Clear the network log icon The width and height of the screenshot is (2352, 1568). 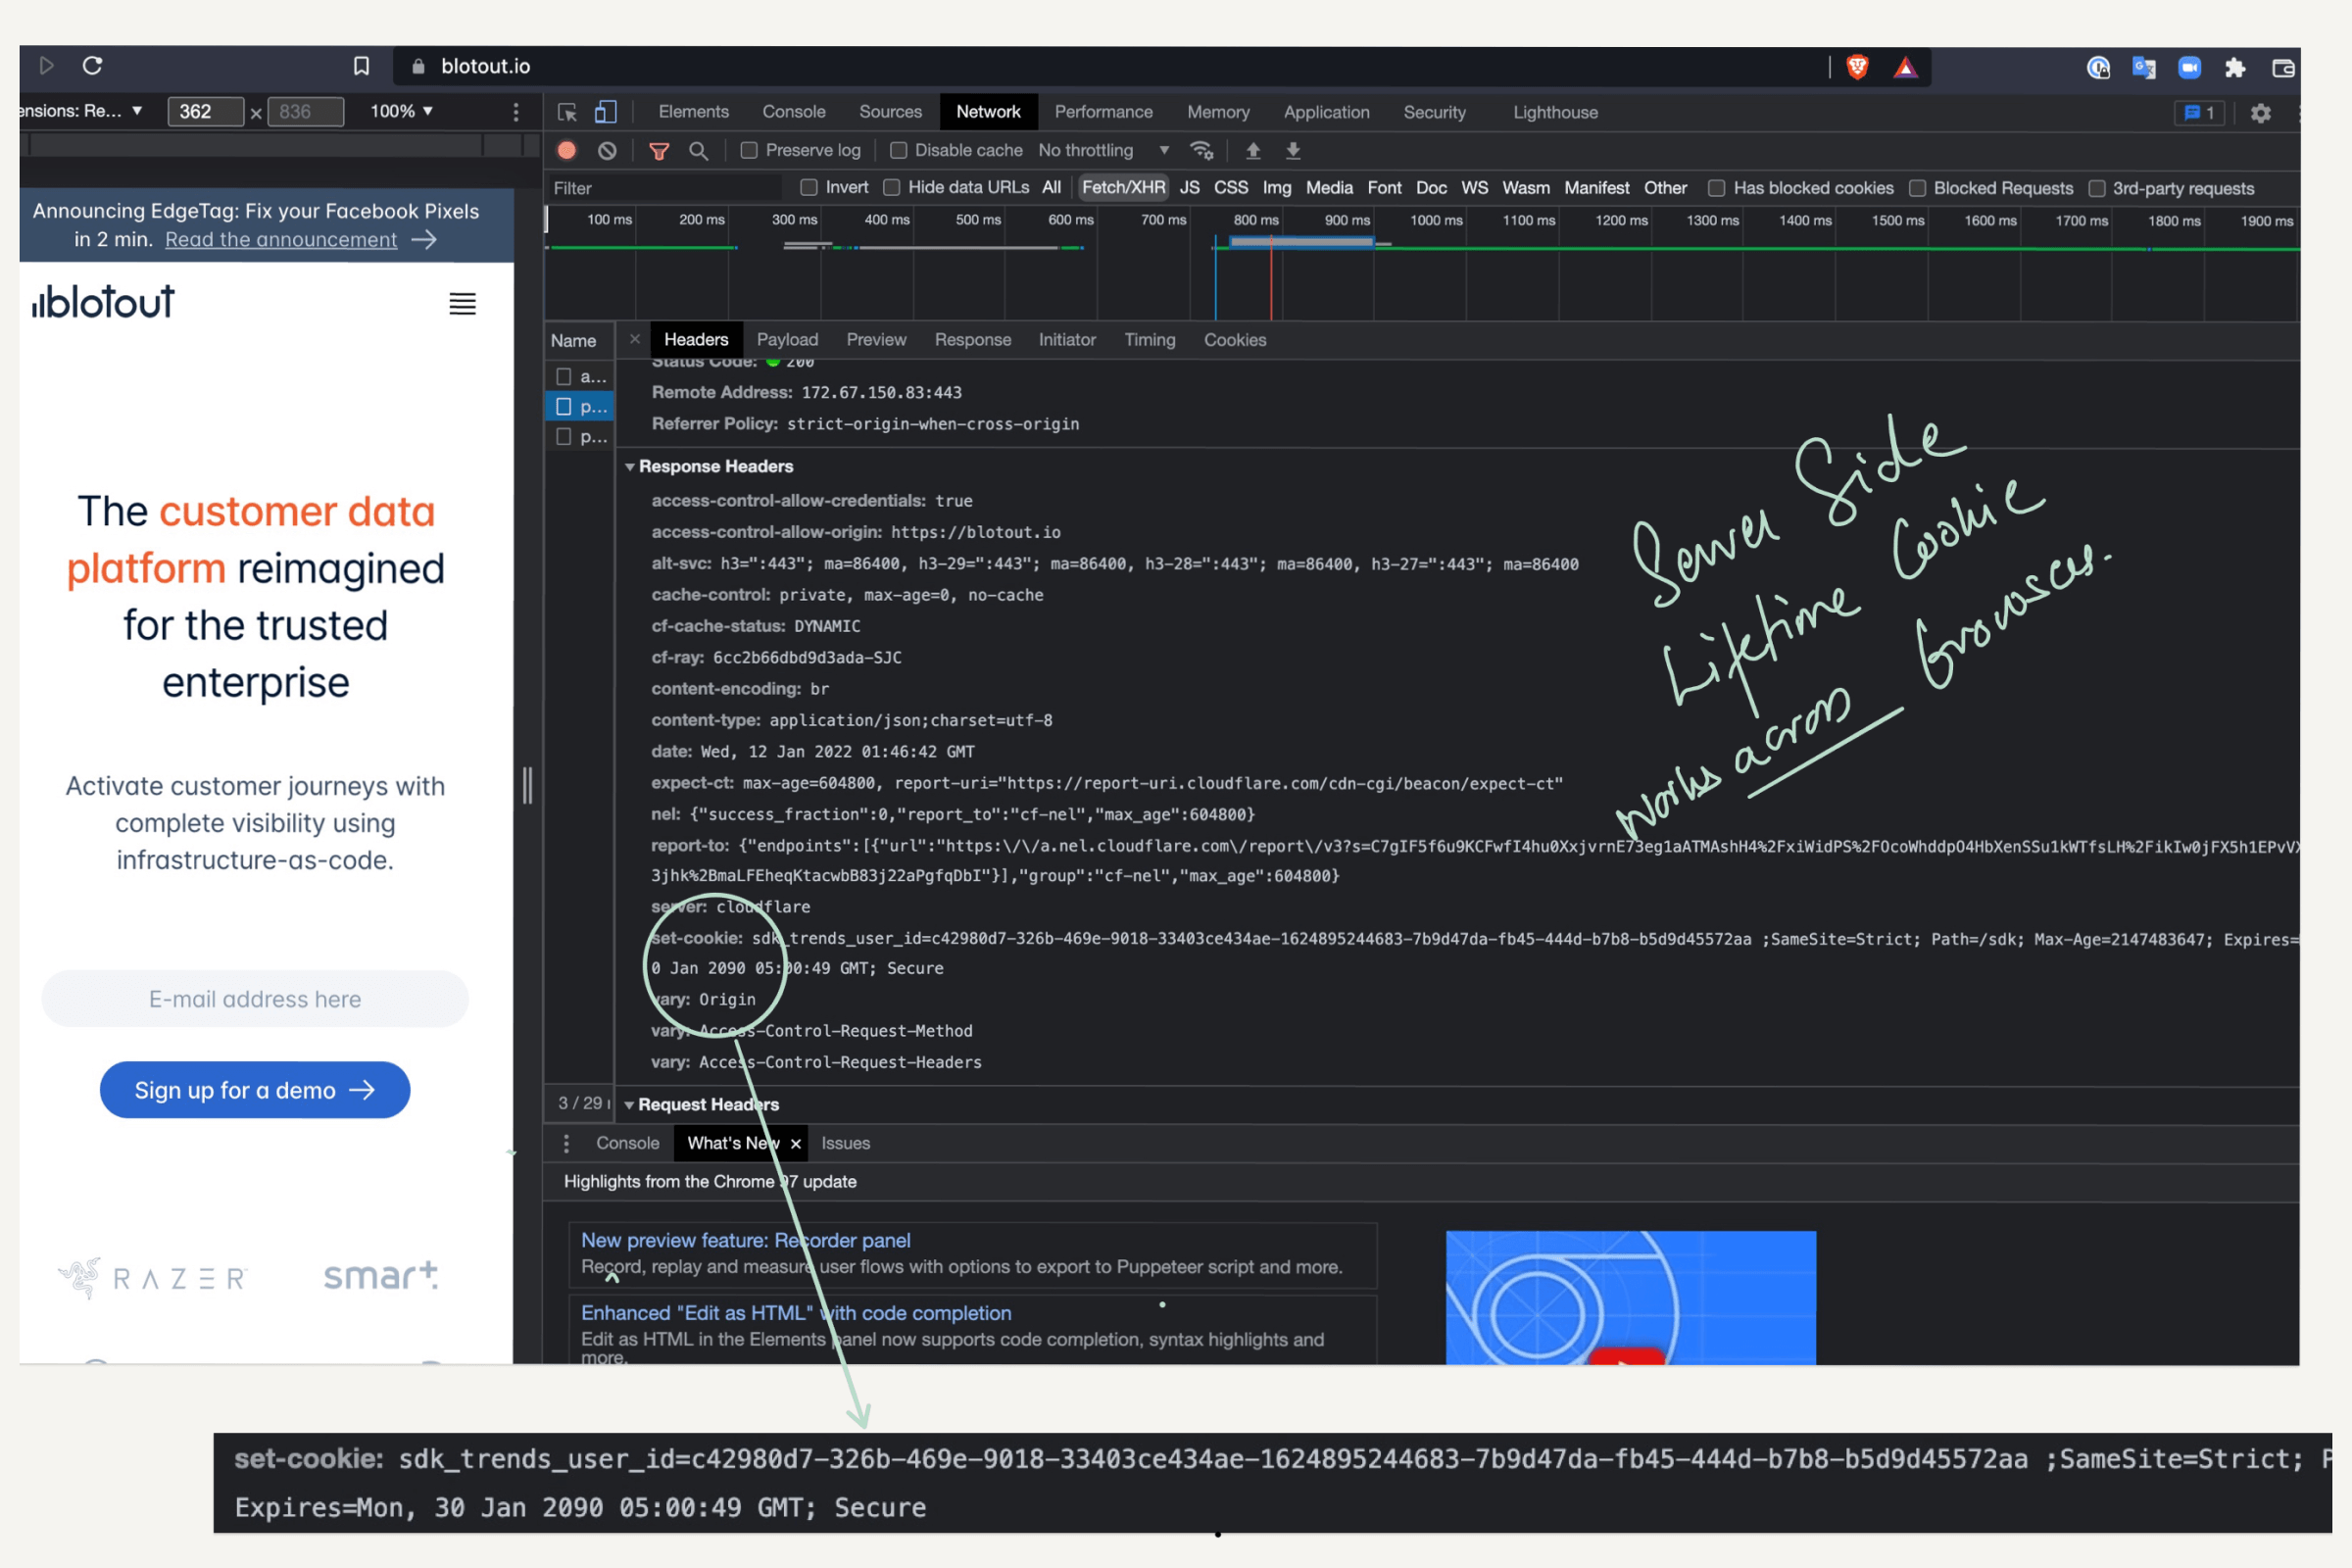pyautogui.click(x=607, y=150)
